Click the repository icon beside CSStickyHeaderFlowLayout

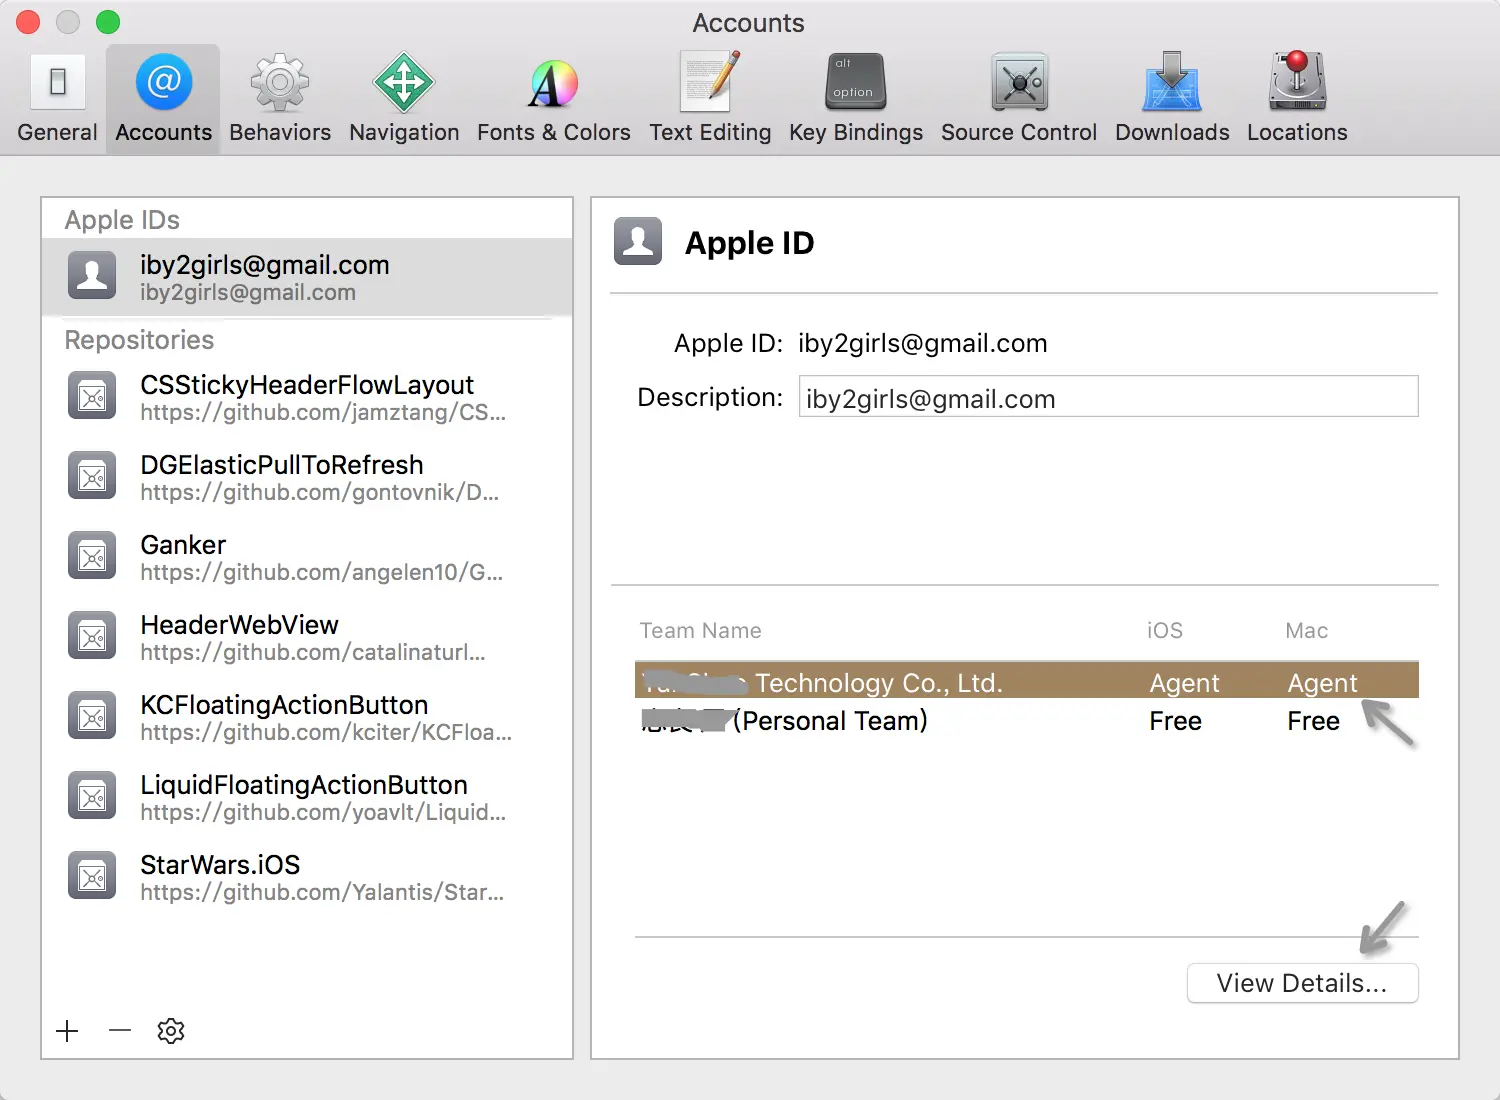click(x=92, y=396)
